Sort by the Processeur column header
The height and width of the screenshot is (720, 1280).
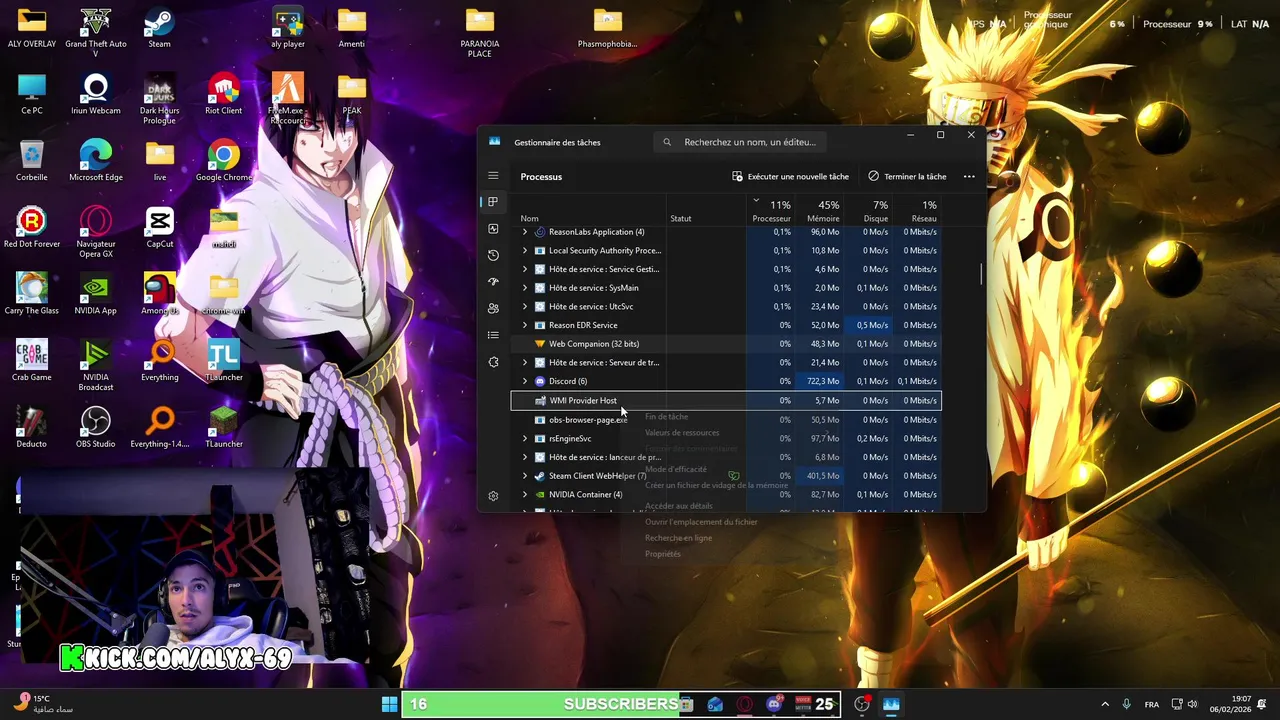tap(771, 210)
